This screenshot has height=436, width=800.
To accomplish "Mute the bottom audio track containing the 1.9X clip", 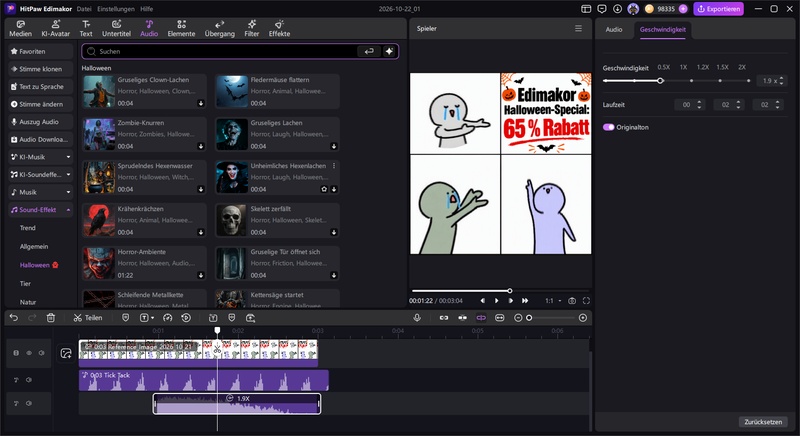I will [x=29, y=403].
